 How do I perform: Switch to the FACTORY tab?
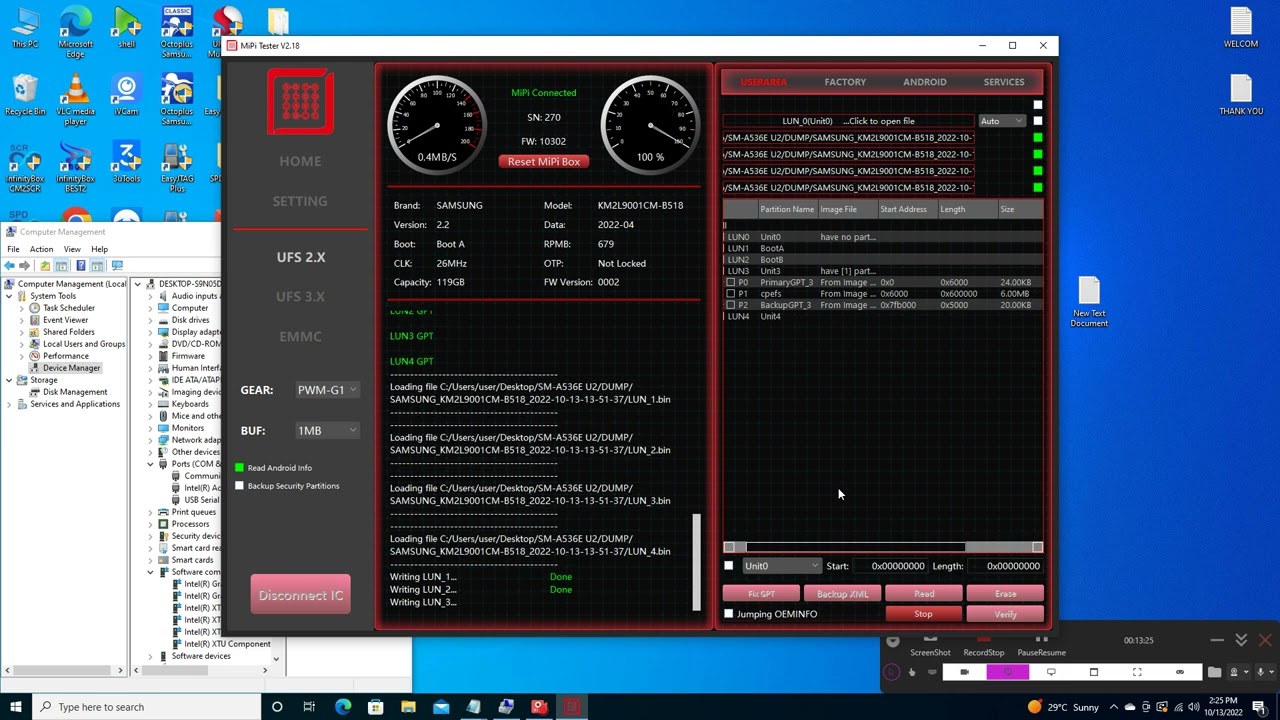point(845,82)
